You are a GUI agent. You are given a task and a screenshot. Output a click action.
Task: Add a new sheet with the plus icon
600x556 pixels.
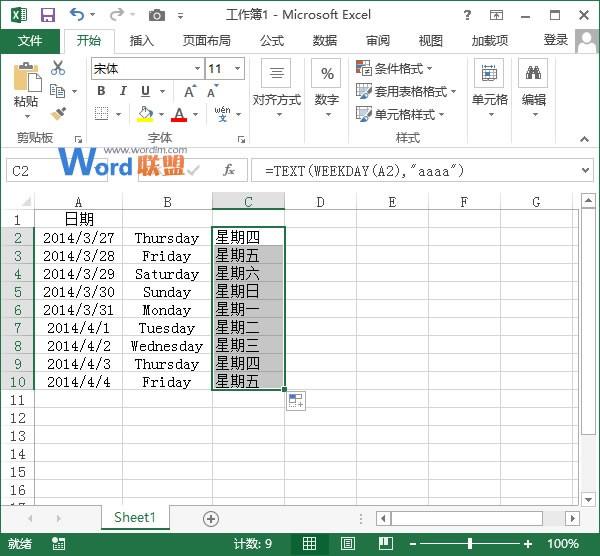tap(211, 518)
